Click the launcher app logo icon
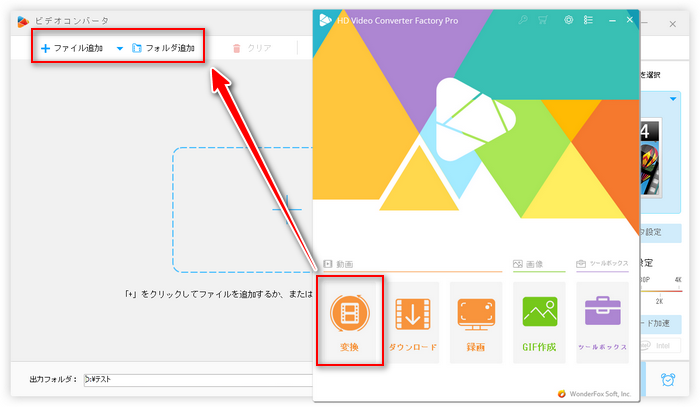 (325, 20)
